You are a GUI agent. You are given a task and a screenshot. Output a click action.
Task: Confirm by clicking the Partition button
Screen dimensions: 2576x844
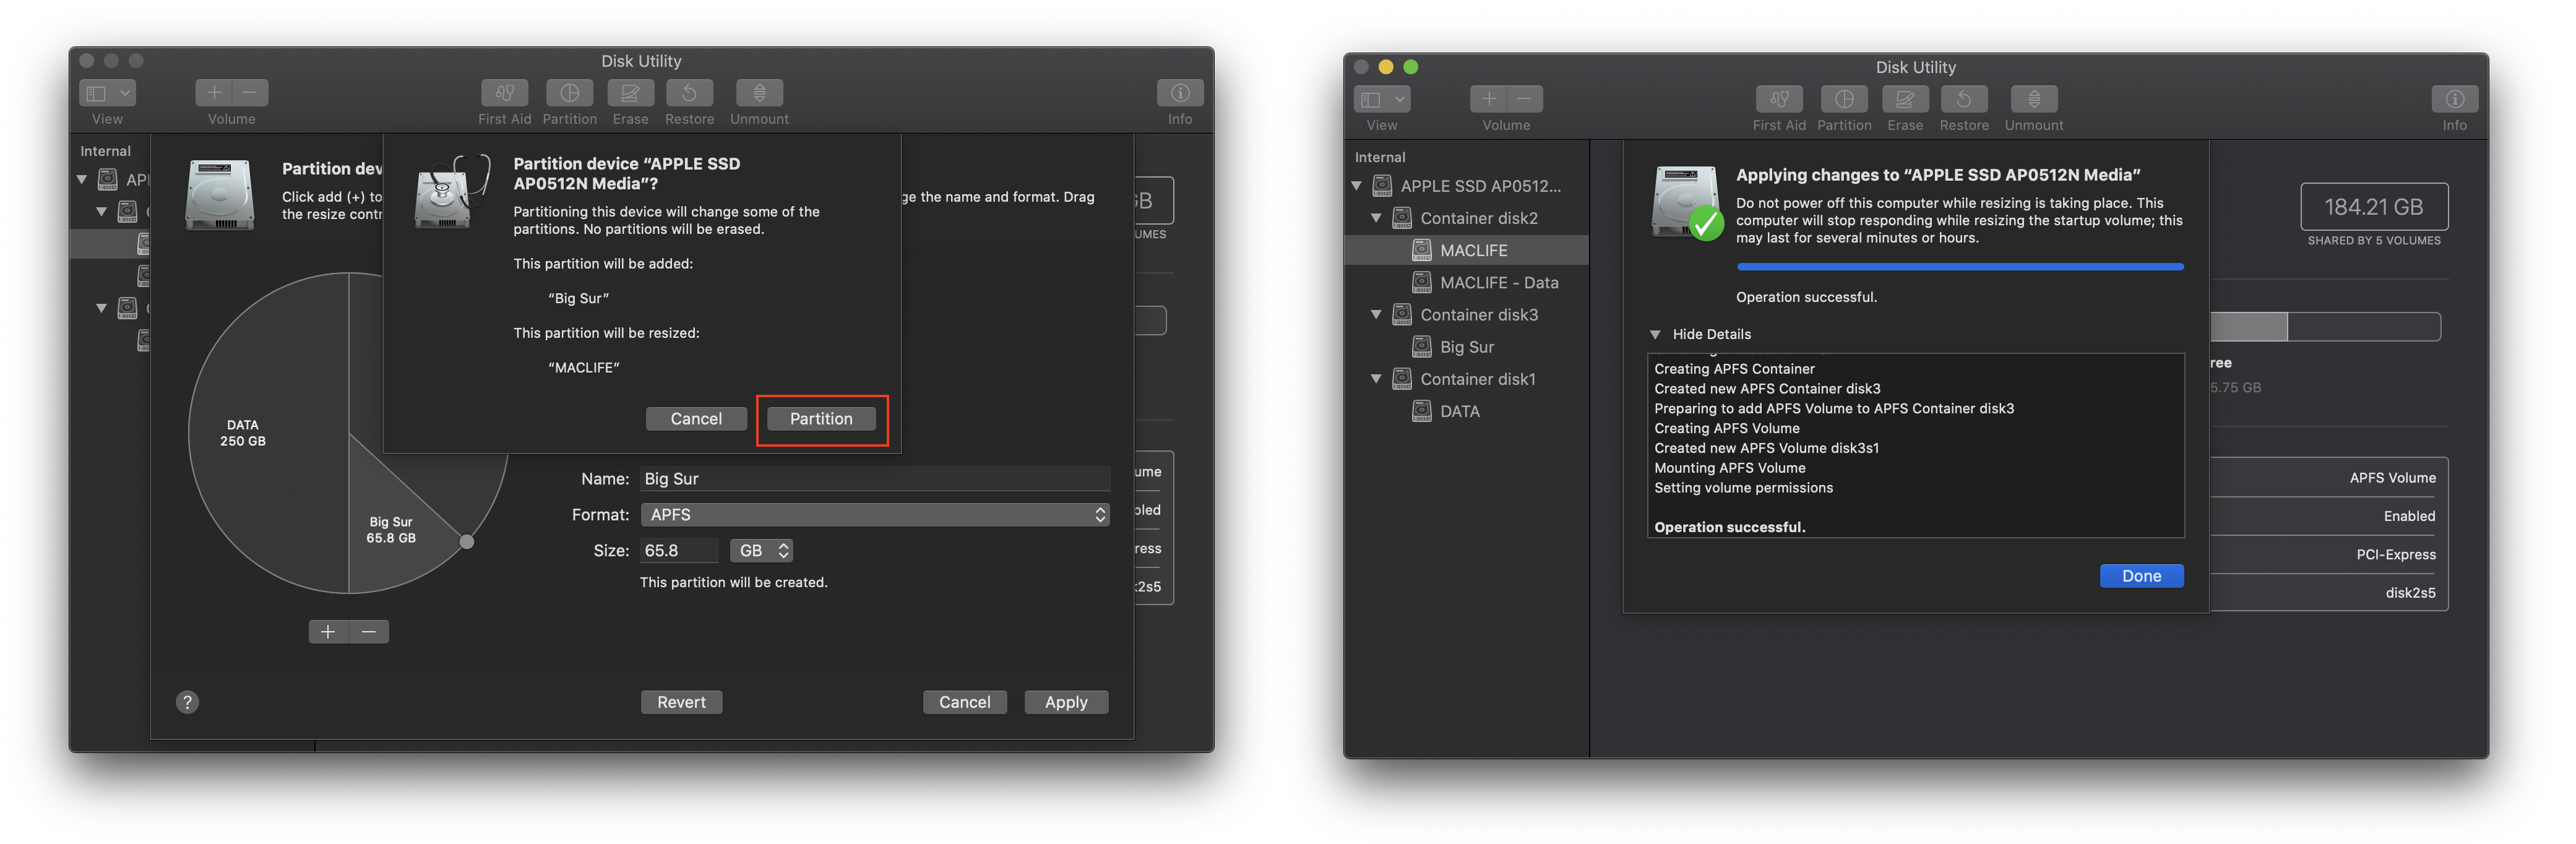click(x=821, y=419)
